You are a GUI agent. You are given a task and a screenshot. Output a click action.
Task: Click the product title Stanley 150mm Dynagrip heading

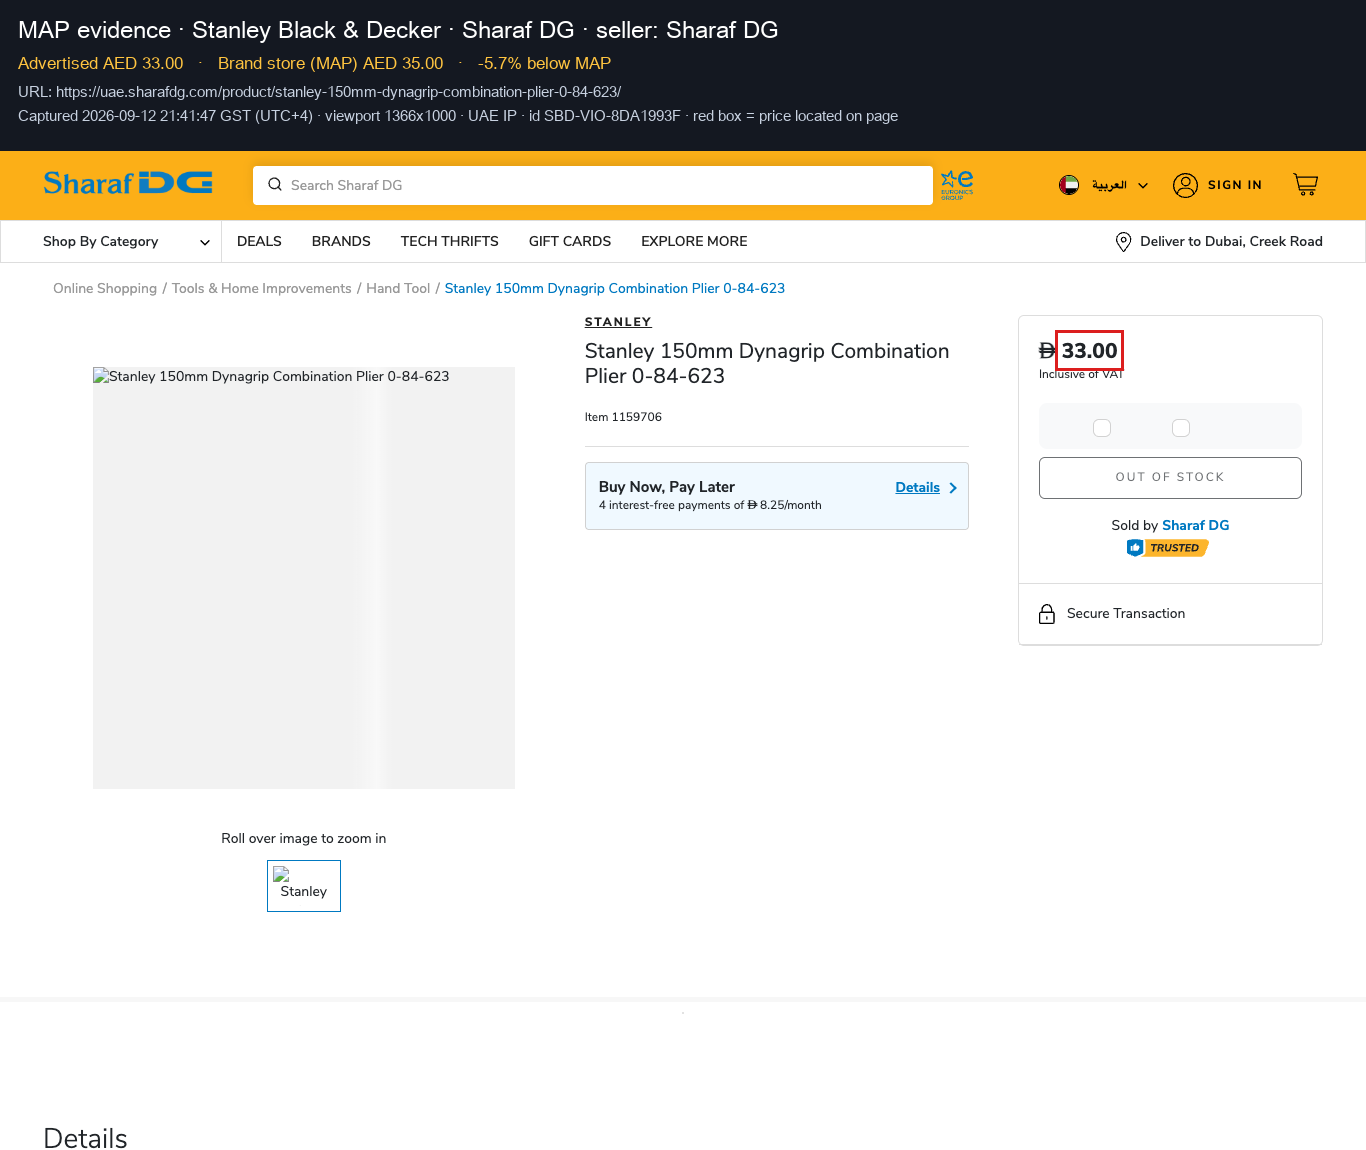coord(767,364)
